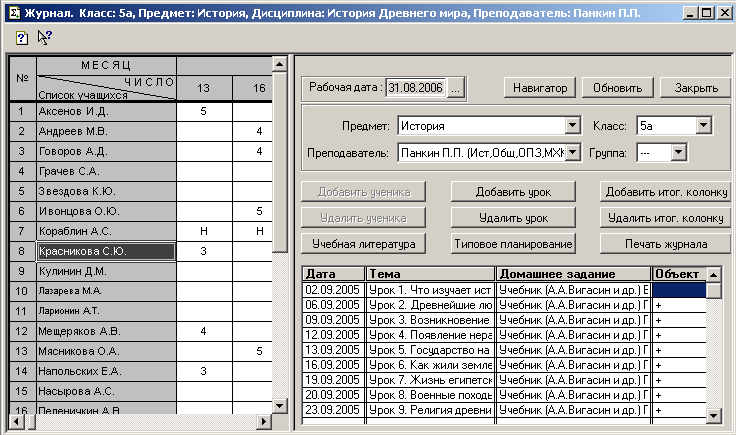Viewport: 736px width, 435px height.
Task: Click Кораблин's absence mark on day 13
Action: click(x=204, y=231)
